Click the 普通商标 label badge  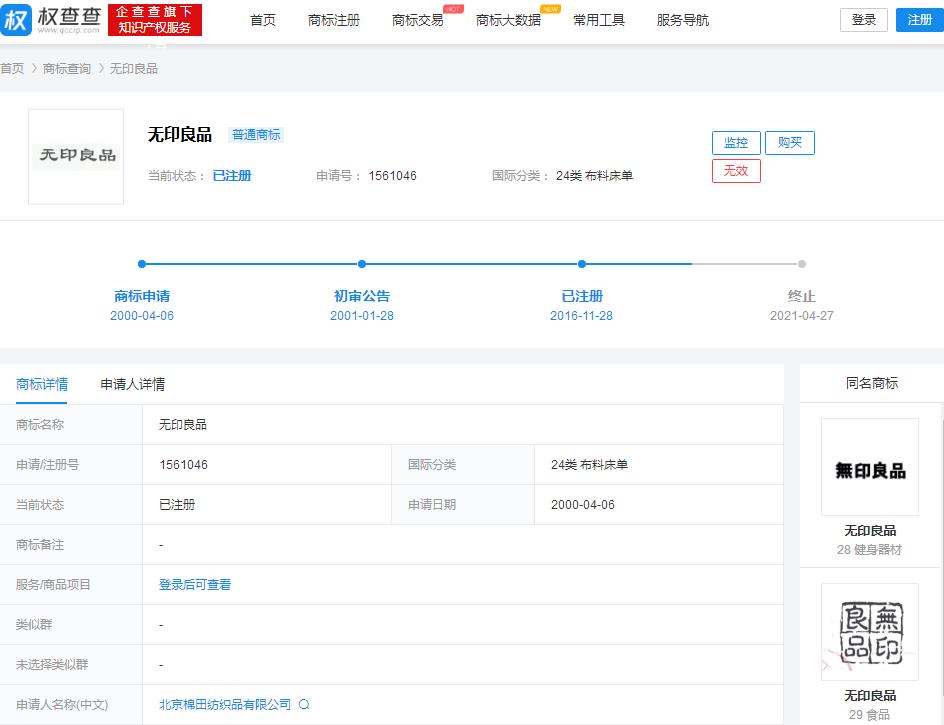tap(256, 134)
